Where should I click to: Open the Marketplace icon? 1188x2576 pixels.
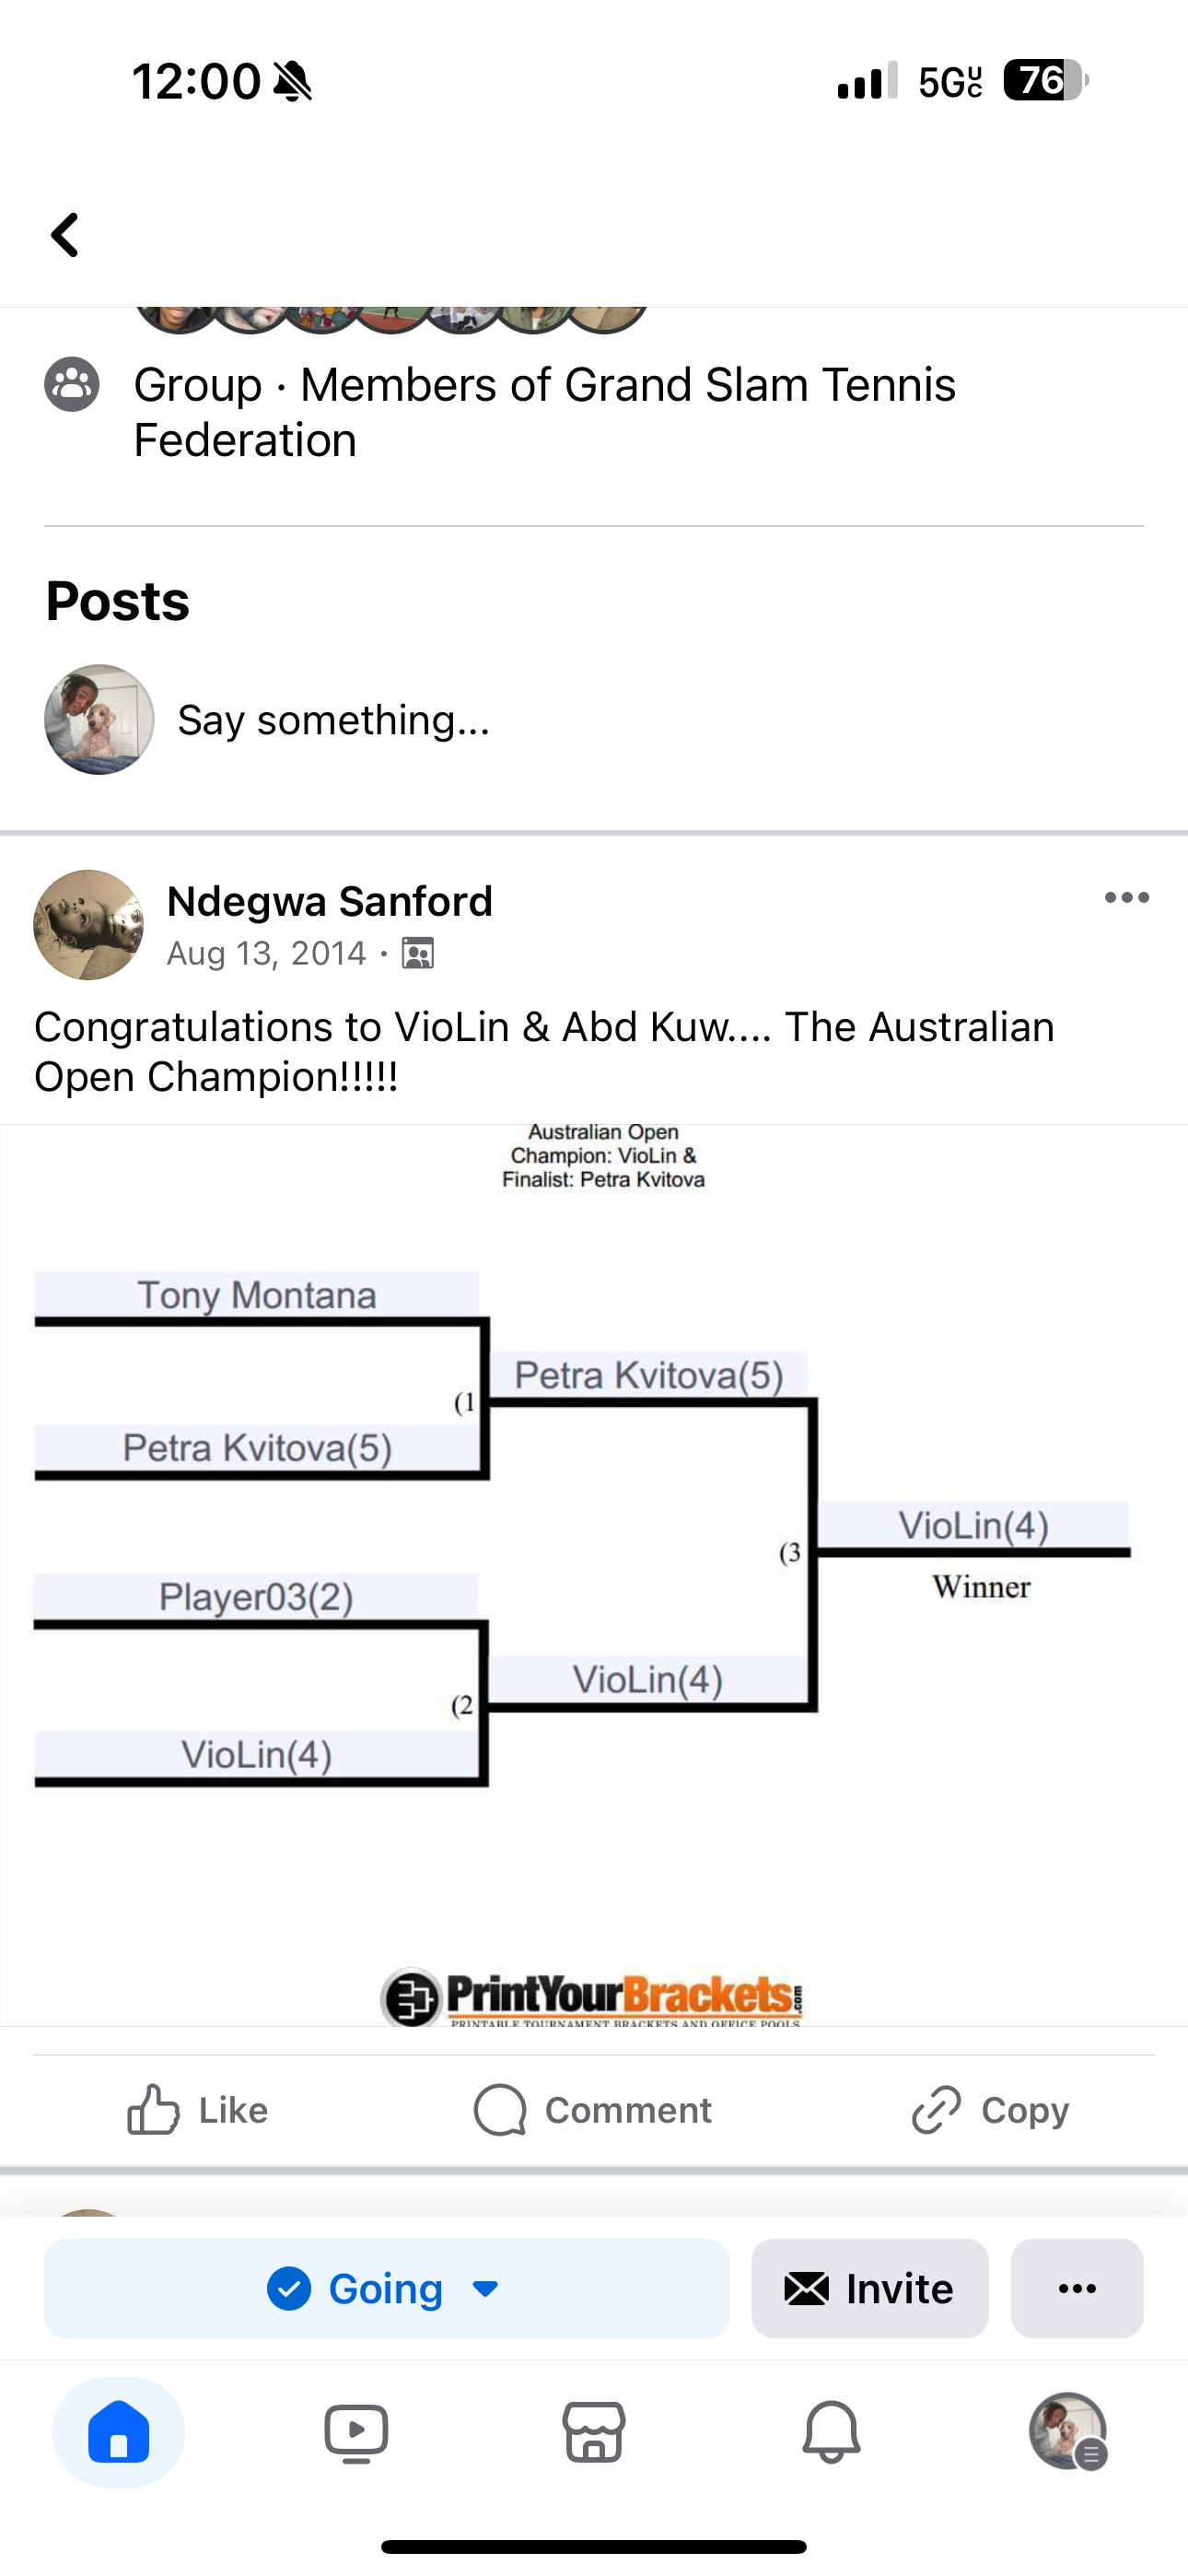click(594, 2432)
